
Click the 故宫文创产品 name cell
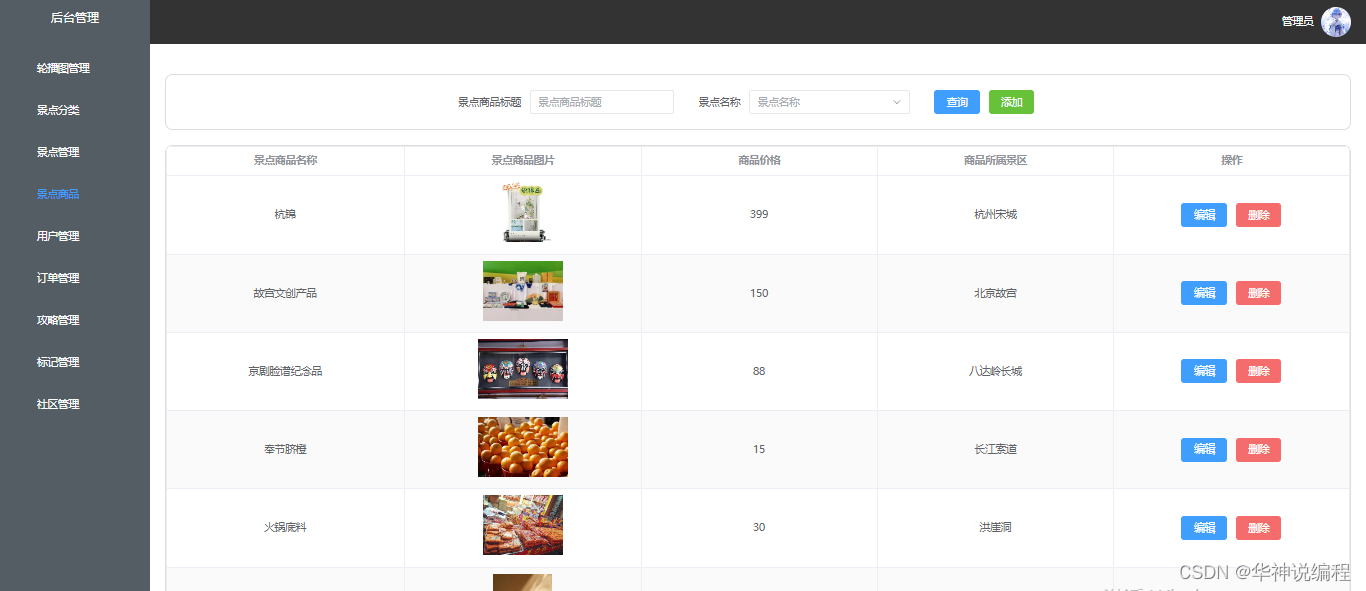[x=285, y=293]
